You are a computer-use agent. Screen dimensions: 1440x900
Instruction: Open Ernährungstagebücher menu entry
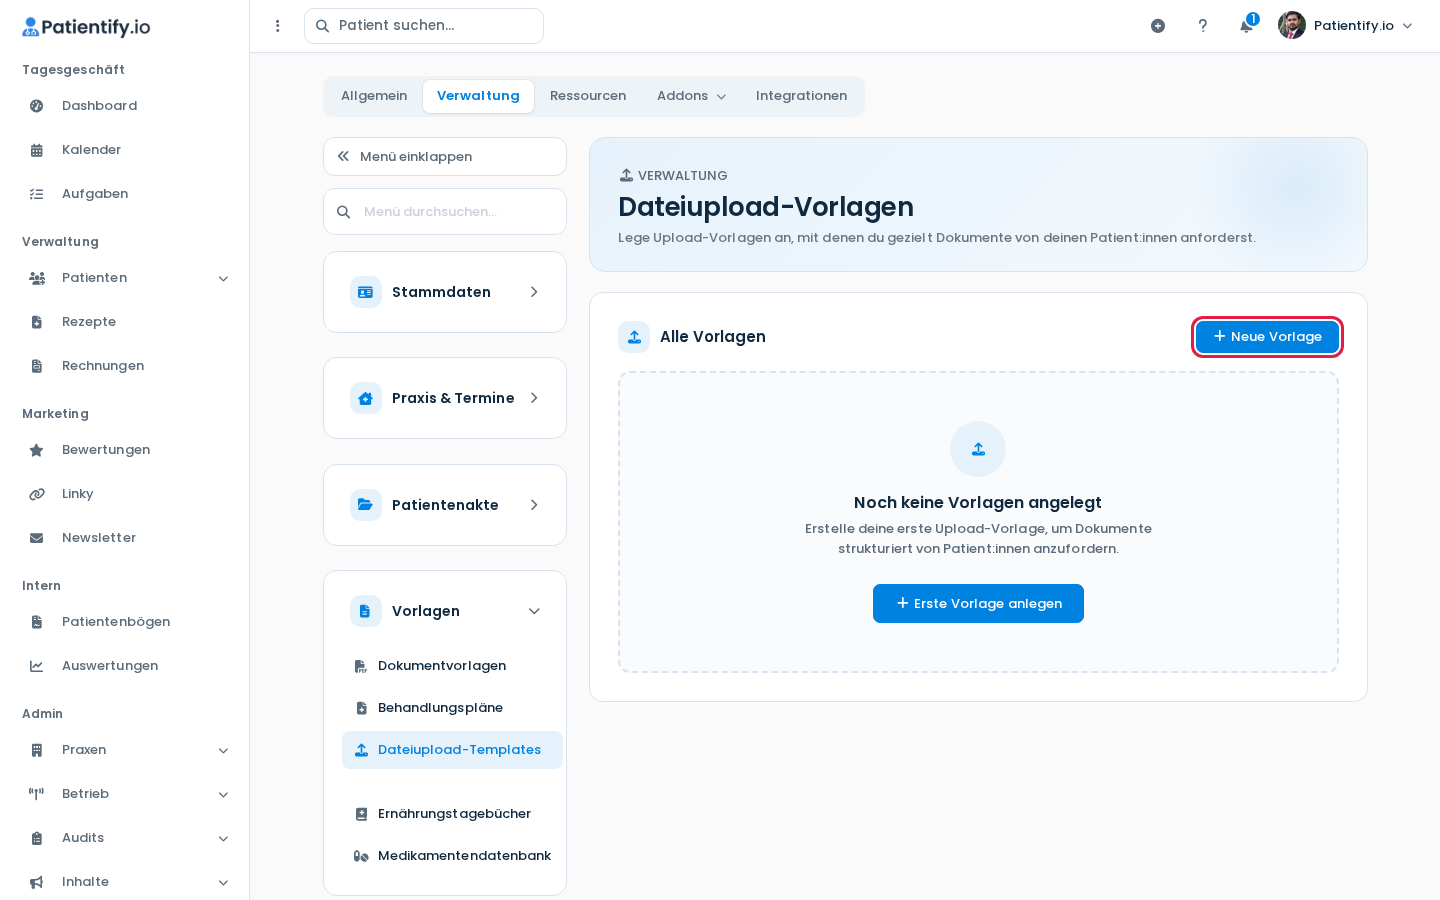point(452,814)
